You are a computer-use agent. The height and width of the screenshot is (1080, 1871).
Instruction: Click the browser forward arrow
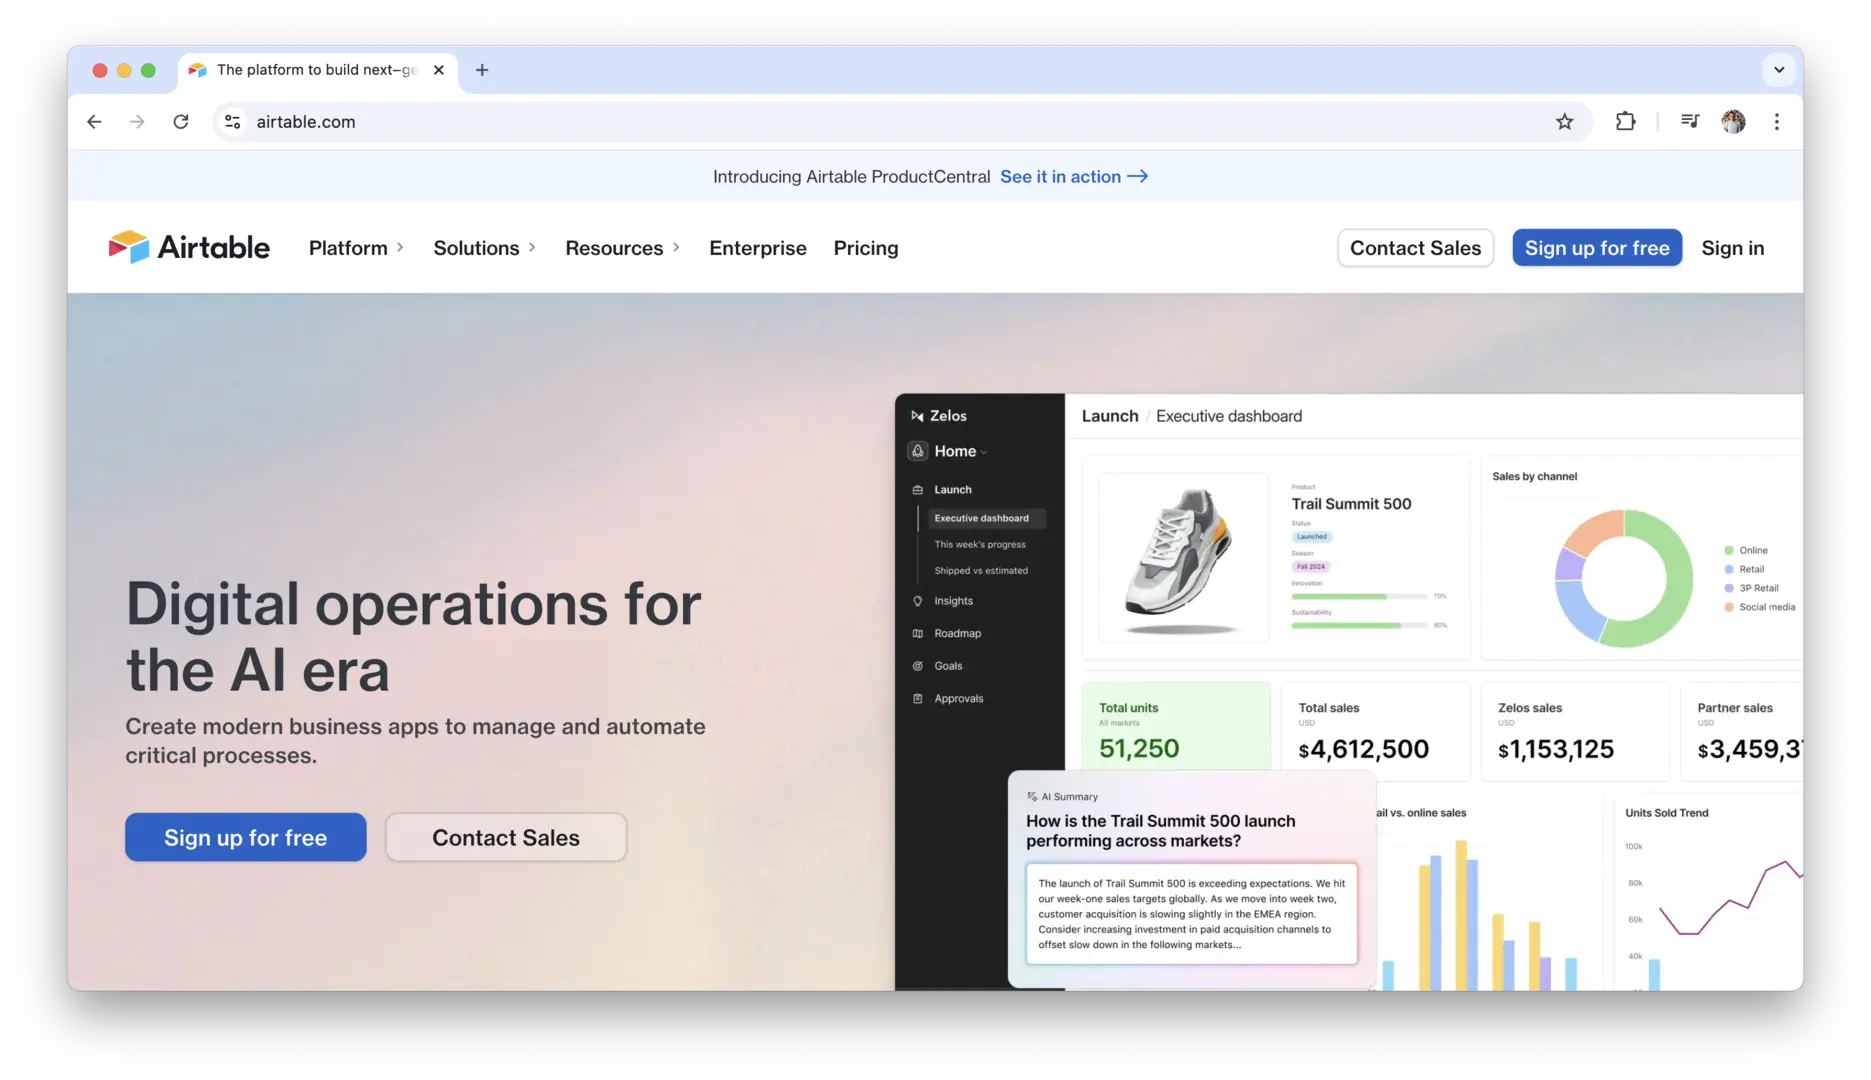137,122
